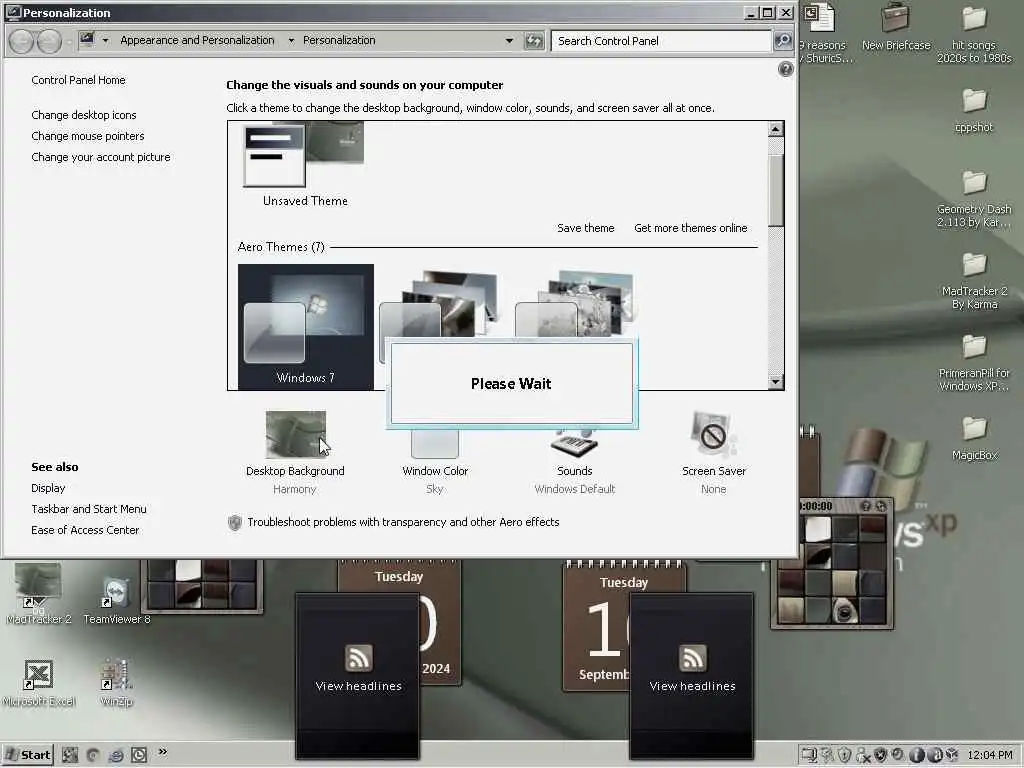Click the theme list scroll down arrow
Viewport: 1024px width, 768px height.
pos(775,381)
